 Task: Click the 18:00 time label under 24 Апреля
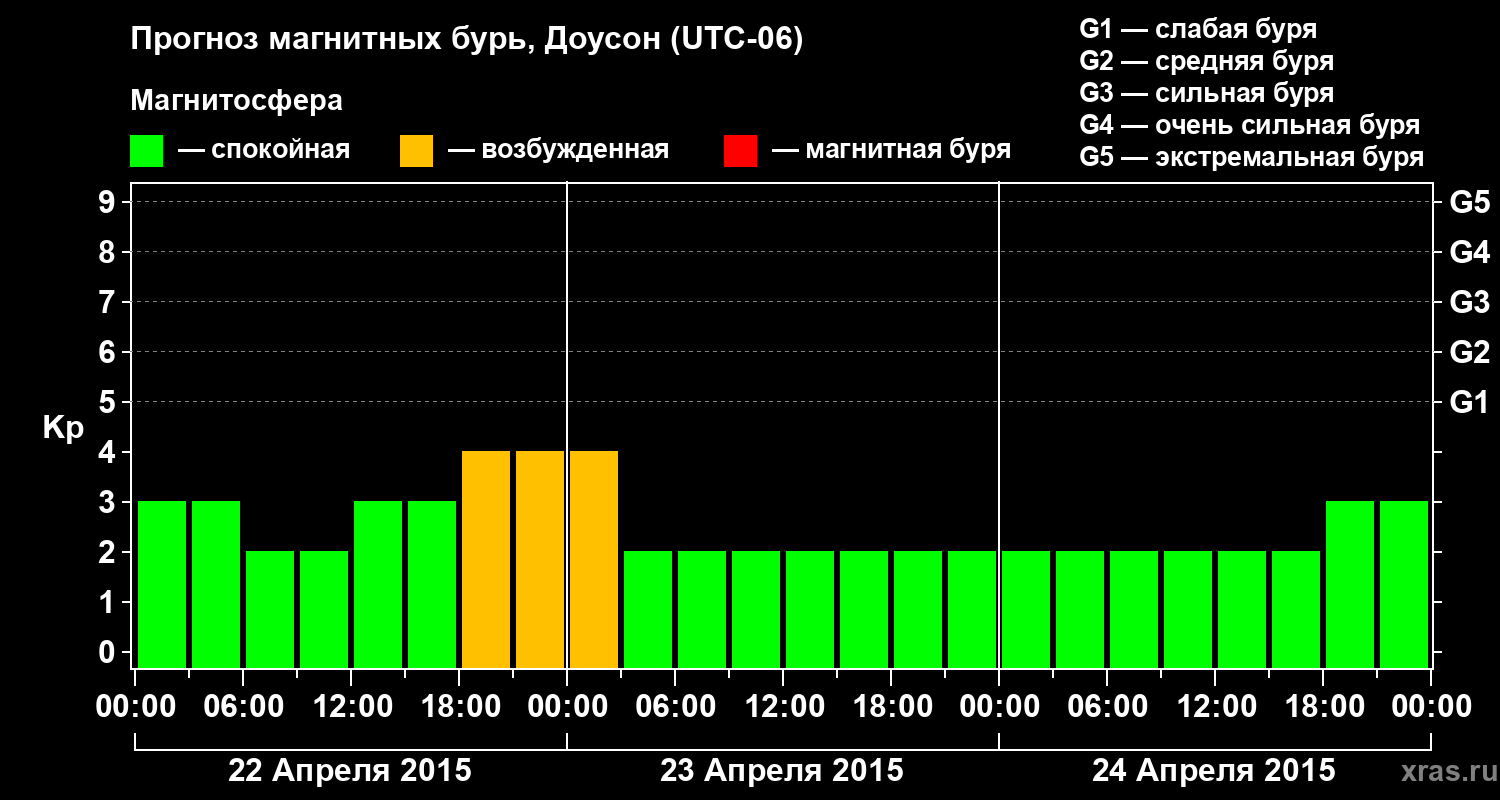(x=1323, y=707)
